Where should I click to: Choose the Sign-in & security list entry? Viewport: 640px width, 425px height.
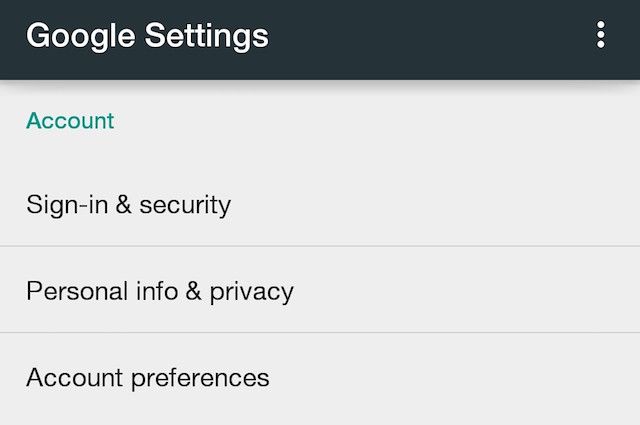[128, 205]
